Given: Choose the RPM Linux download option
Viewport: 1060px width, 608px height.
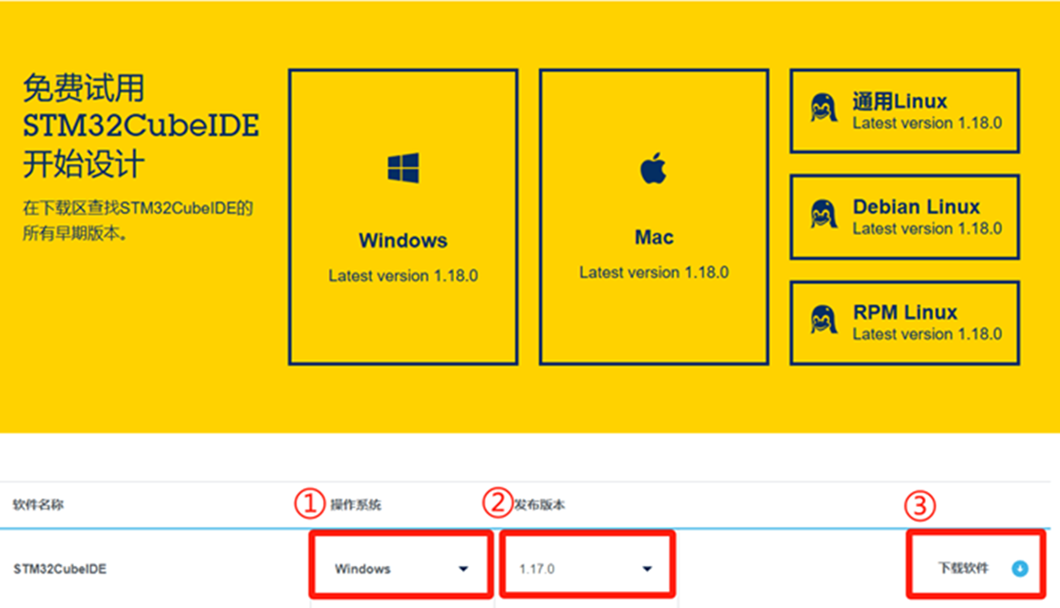Looking at the screenshot, I should 905,323.
